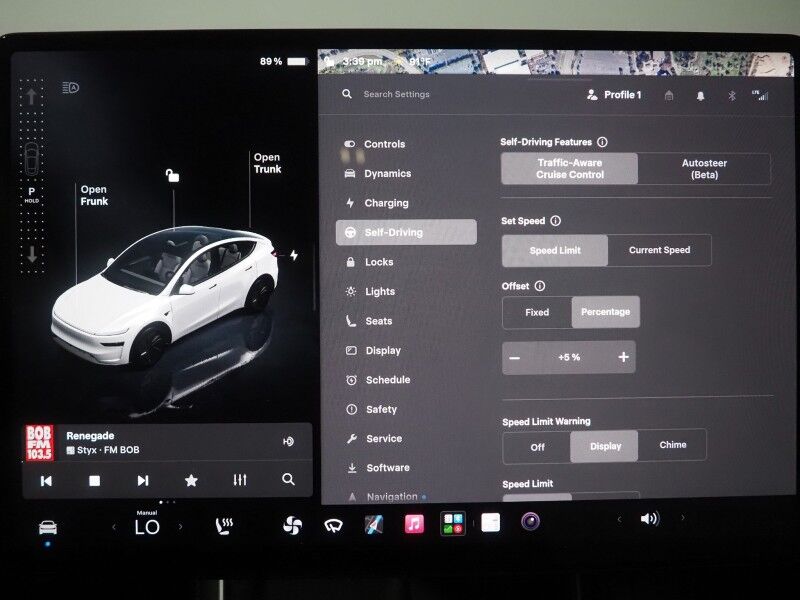This screenshot has width=800, height=600.
Task: Launch the navigation map app
Action: [x=374, y=524]
